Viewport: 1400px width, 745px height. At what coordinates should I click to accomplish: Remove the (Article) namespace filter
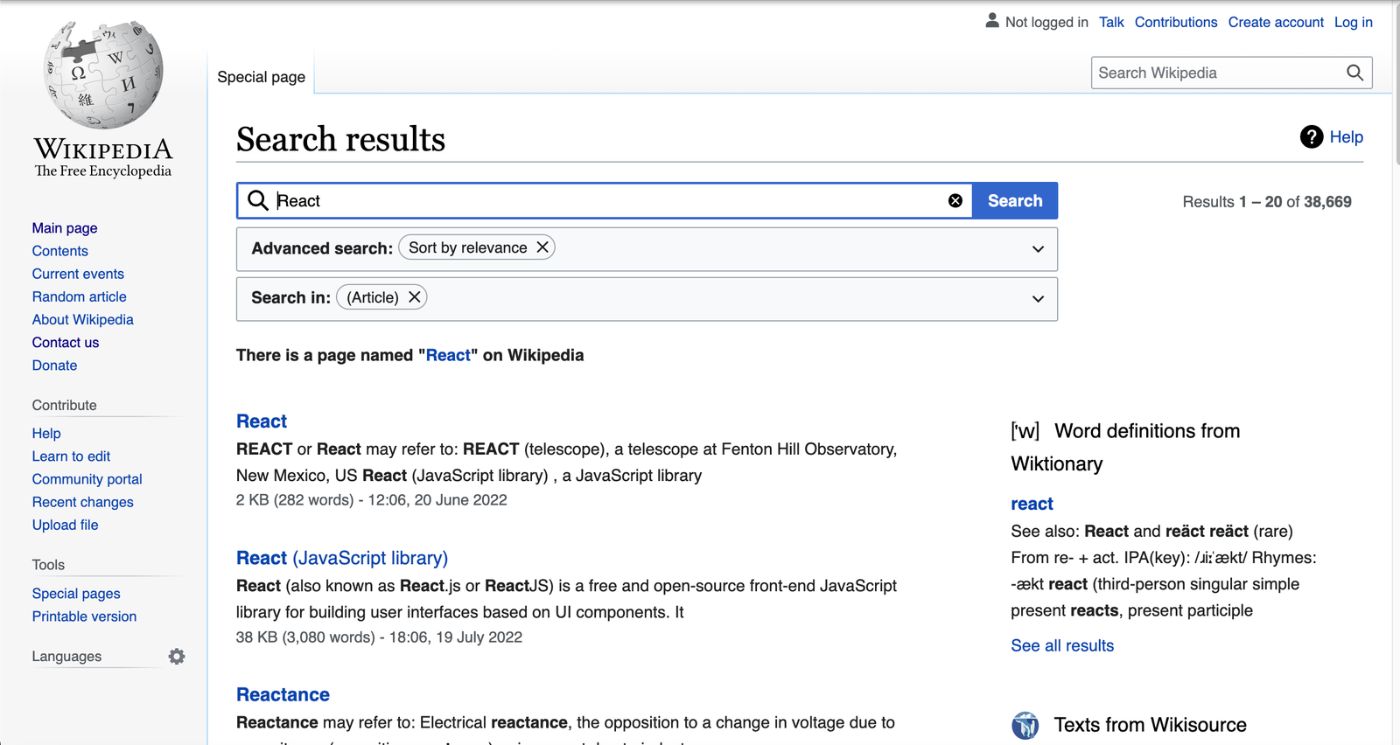414,297
